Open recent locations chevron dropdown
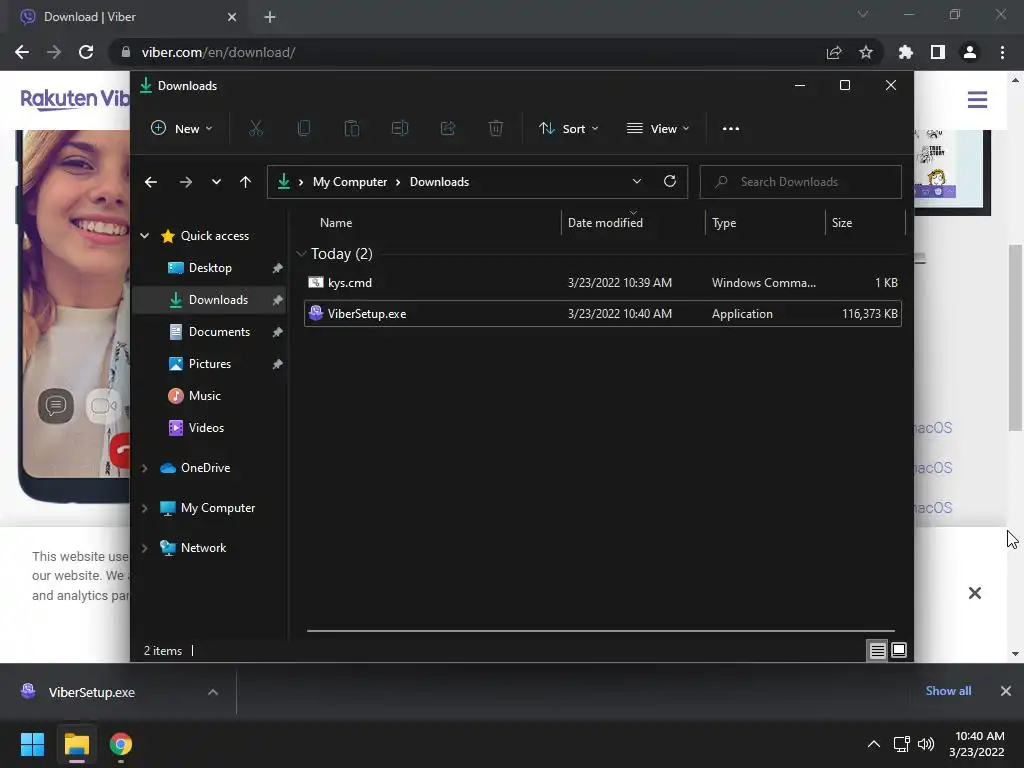 [216, 182]
